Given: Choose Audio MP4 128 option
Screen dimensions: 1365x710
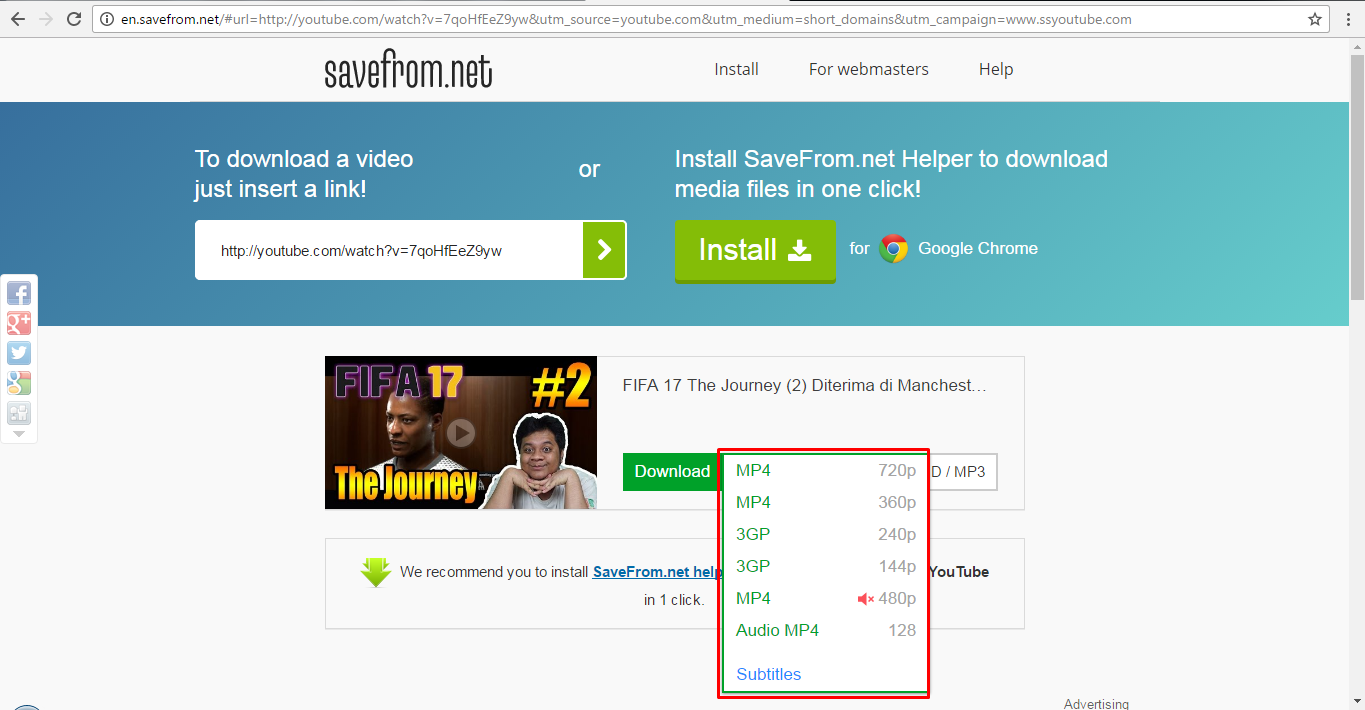Looking at the screenshot, I should pyautogui.click(x=826, y=630).
